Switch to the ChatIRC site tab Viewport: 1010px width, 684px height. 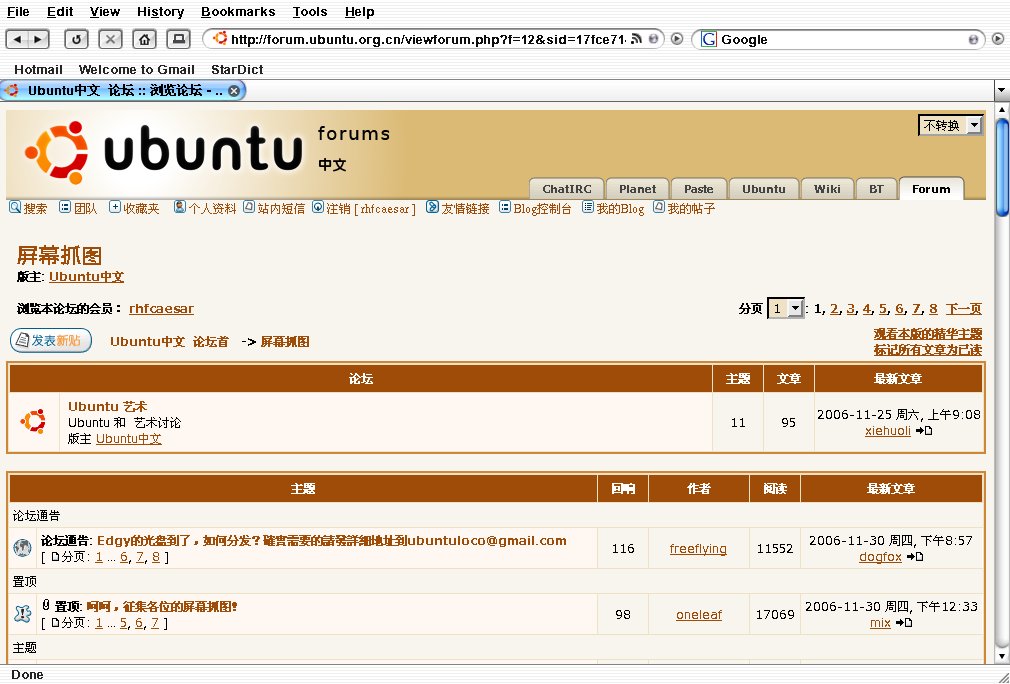tap(567, 189)
